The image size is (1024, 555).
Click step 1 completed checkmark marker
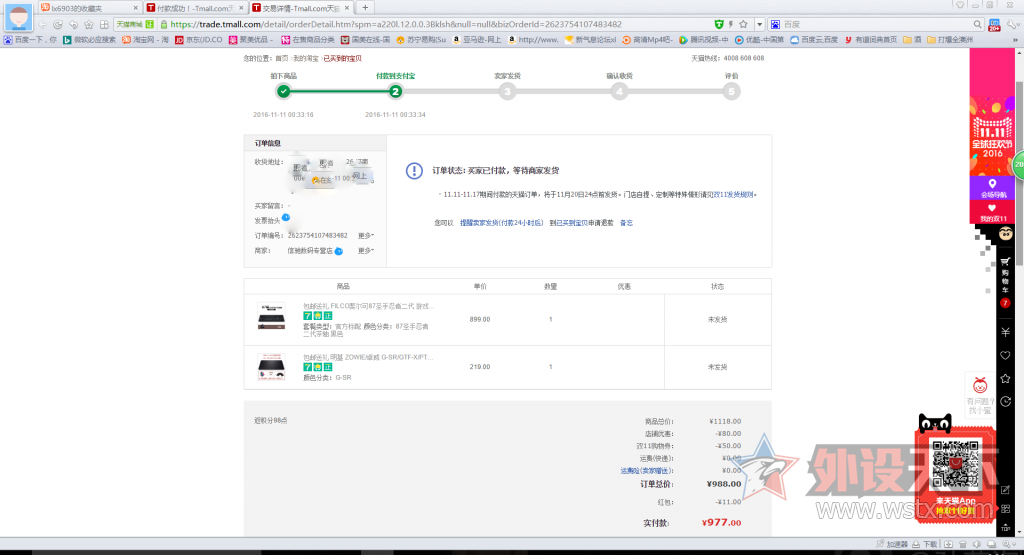(x=283, y=91)
